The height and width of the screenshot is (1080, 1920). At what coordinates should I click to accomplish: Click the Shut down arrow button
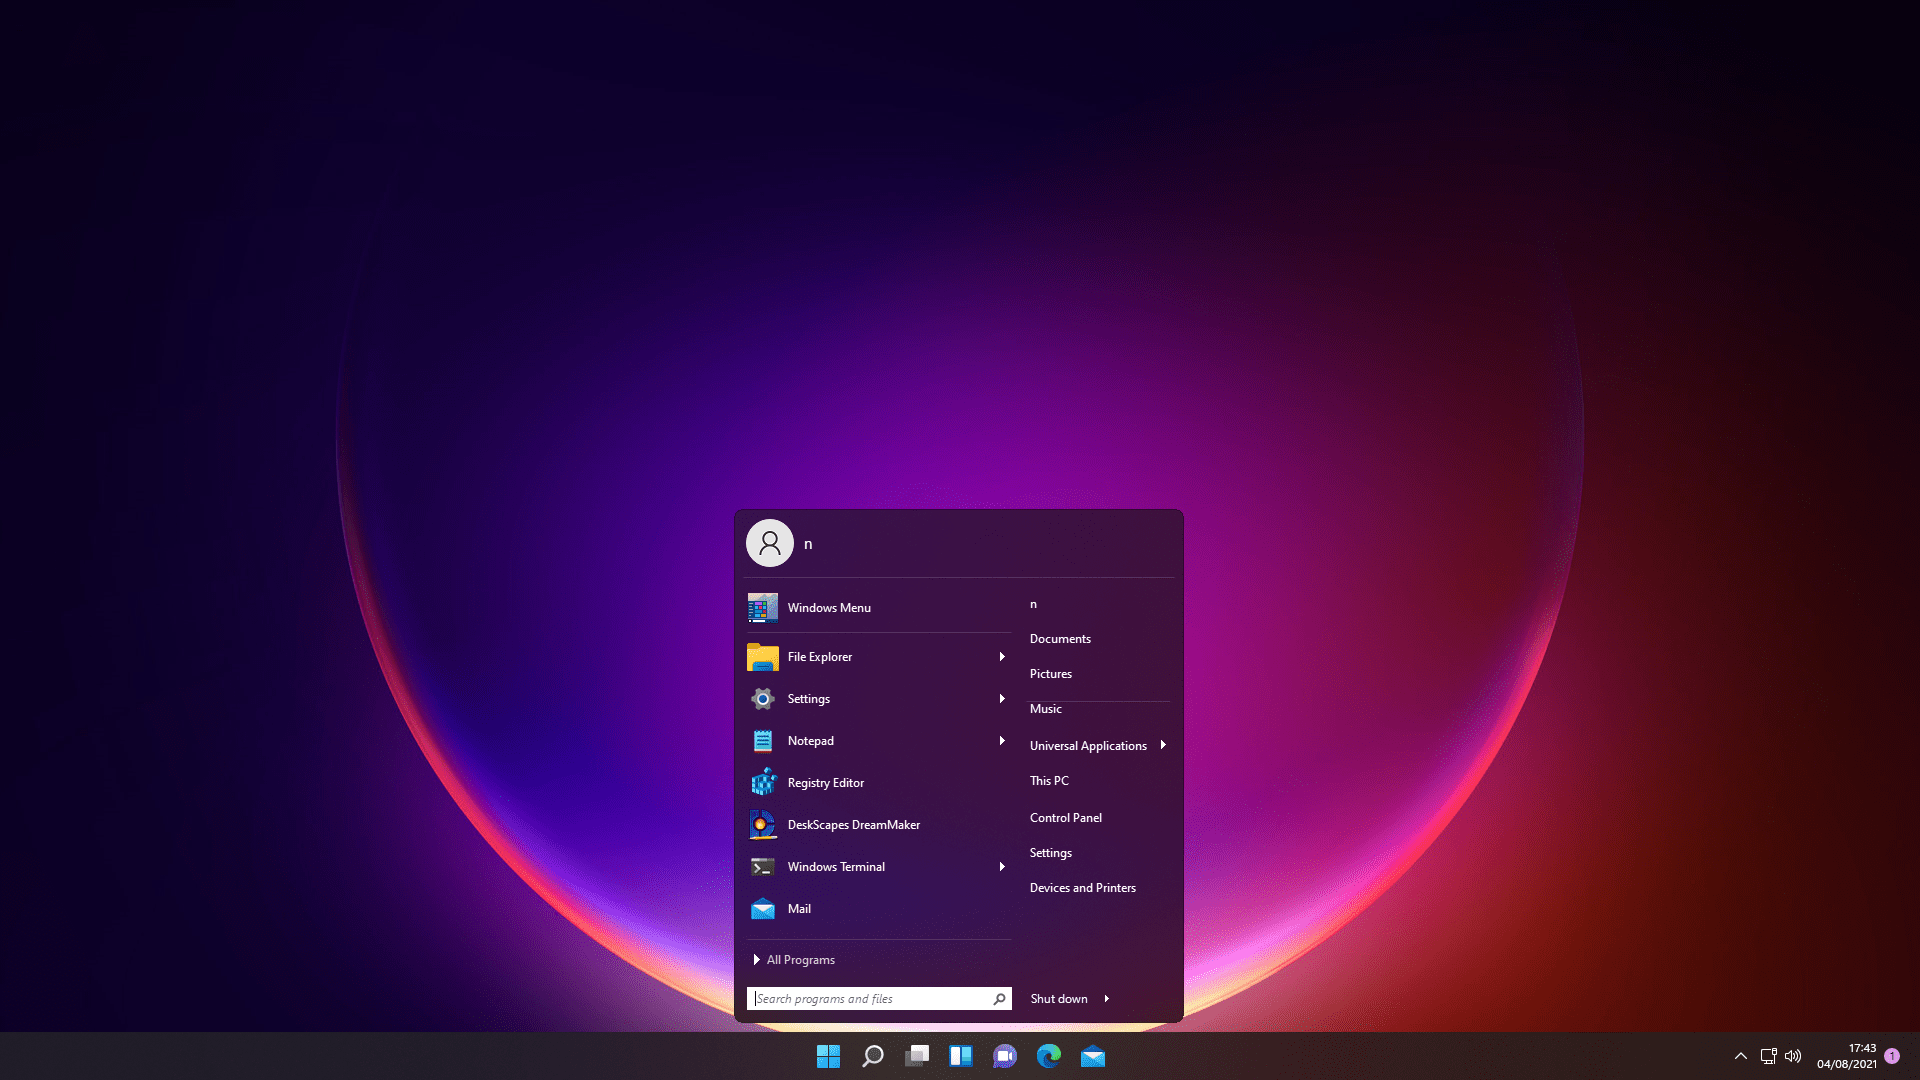(x=1106, y=998)
